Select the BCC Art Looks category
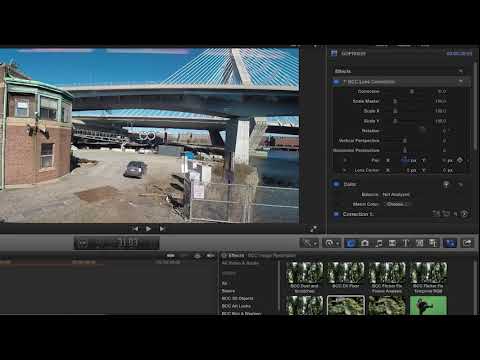The width and height of the screenshot is (480, 360). point(236,306)
